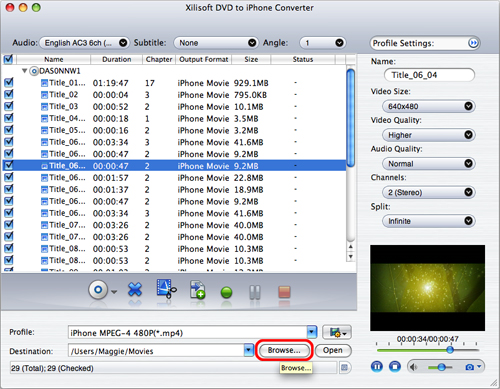Open the Angle dropdown
Image resolution: width=500 pixels, height=389 pixels.
click(323, 43)
